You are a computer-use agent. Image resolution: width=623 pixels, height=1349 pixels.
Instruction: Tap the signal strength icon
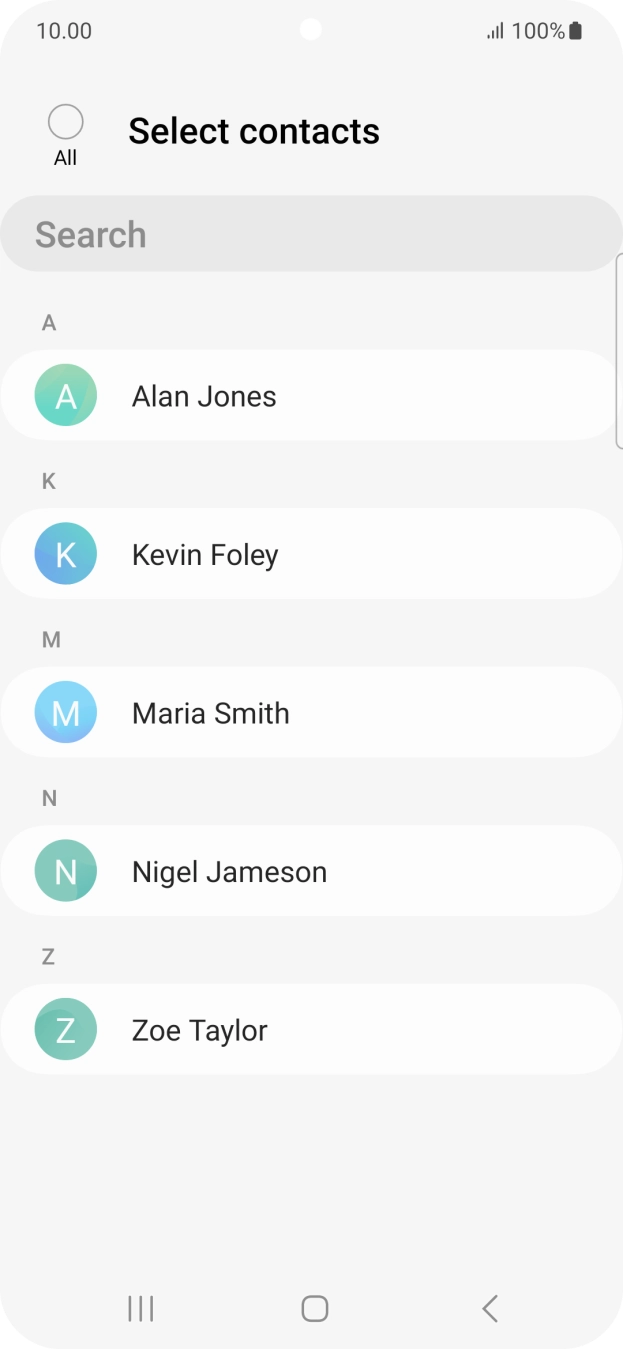point(495,31)
